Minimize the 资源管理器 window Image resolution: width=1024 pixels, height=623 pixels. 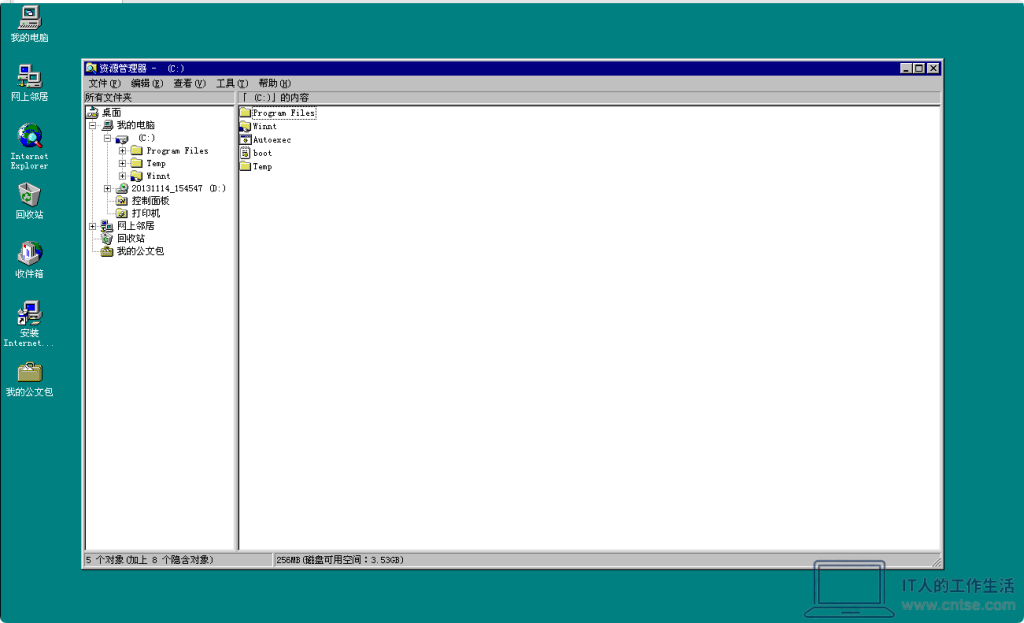(906, 68)
